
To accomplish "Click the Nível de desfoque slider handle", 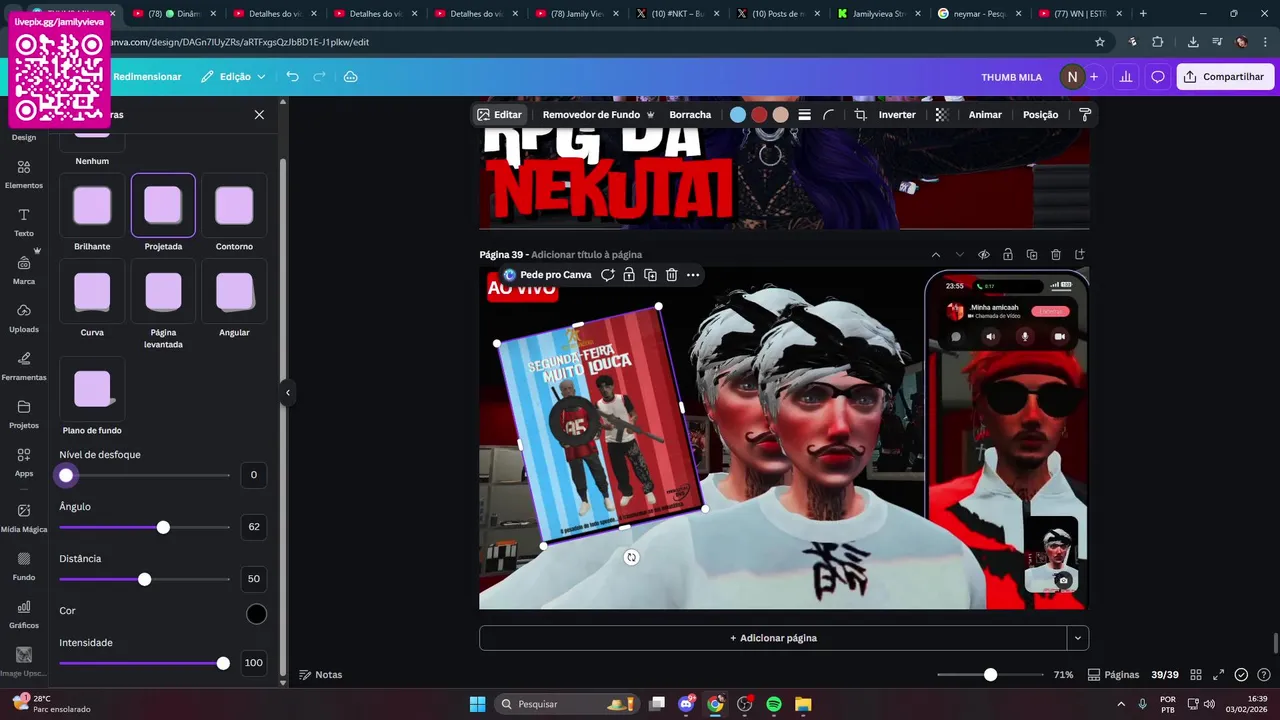I will pyautogui.click(x=66, y=475).
